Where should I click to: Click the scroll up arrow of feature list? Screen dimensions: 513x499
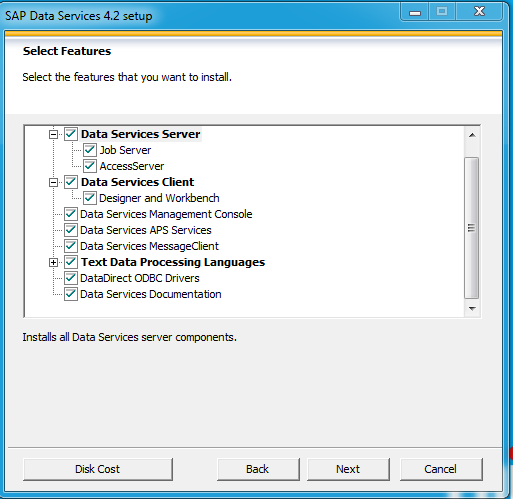point(472,135)
